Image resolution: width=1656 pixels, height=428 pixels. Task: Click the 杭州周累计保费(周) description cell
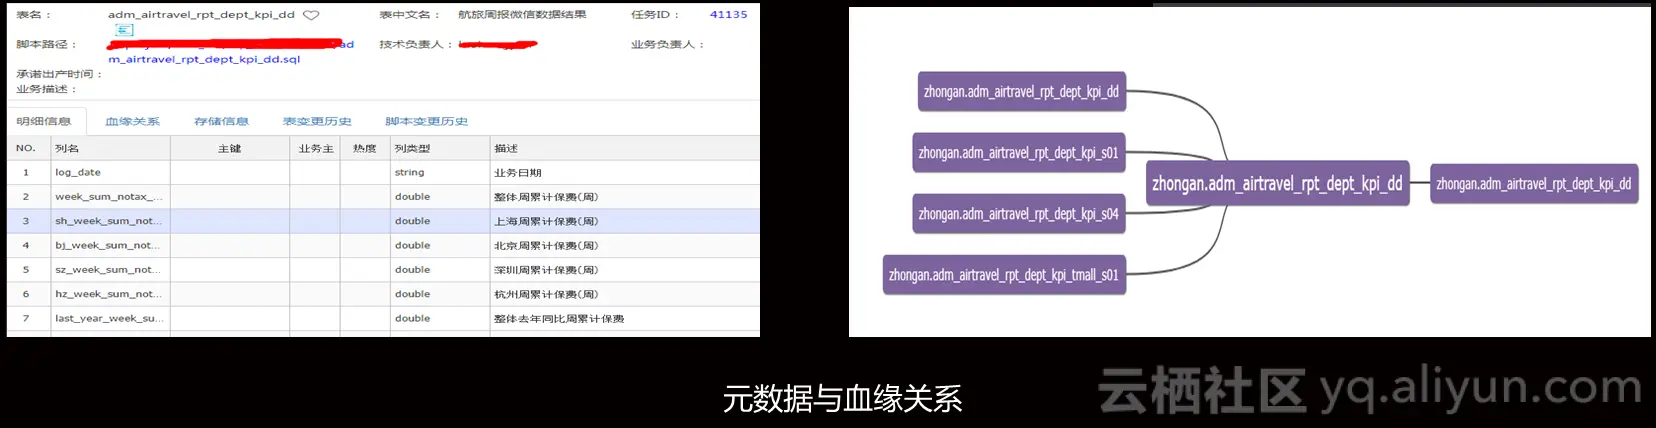pyautogui.click(x=625, y=294)
